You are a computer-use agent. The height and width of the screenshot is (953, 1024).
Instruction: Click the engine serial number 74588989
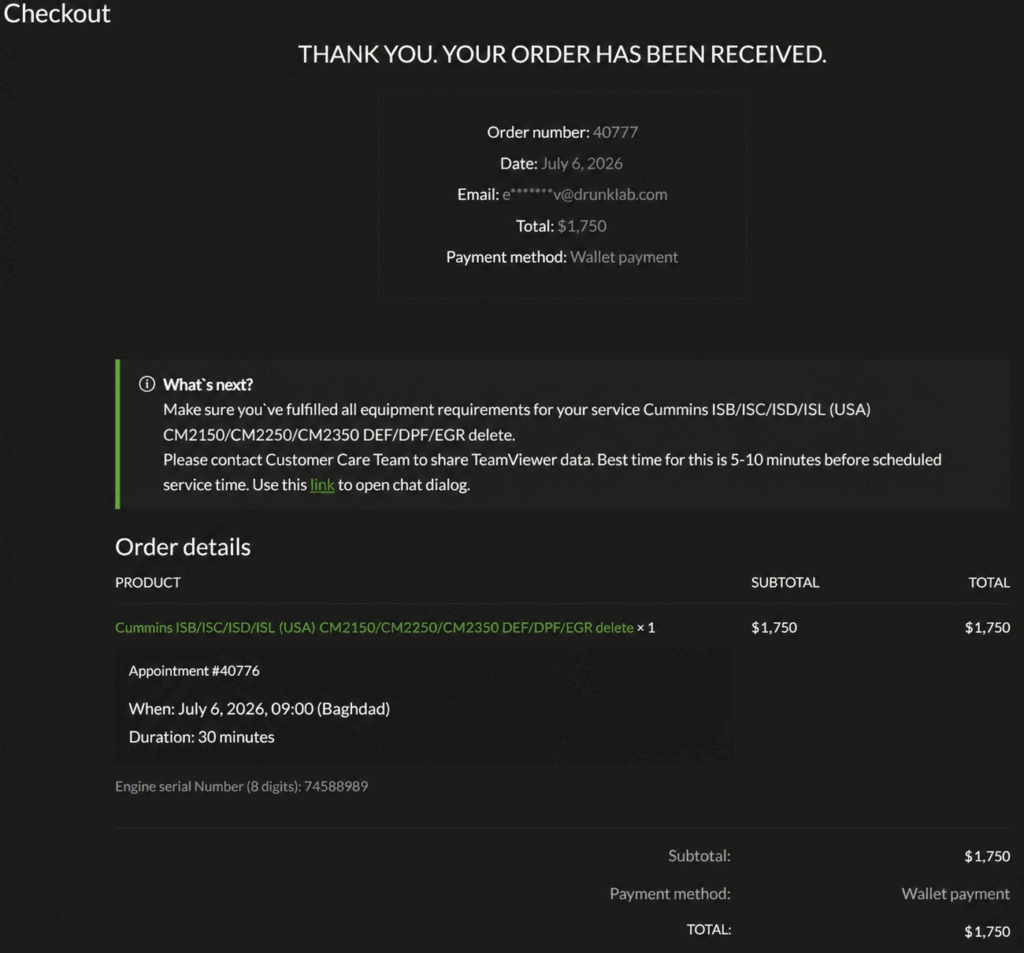336,786
